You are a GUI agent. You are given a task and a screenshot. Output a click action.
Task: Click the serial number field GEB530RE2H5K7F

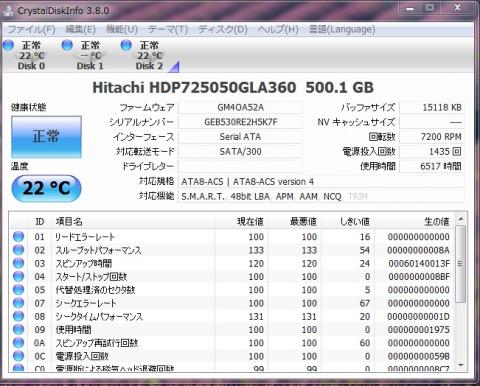click(240, 122)
